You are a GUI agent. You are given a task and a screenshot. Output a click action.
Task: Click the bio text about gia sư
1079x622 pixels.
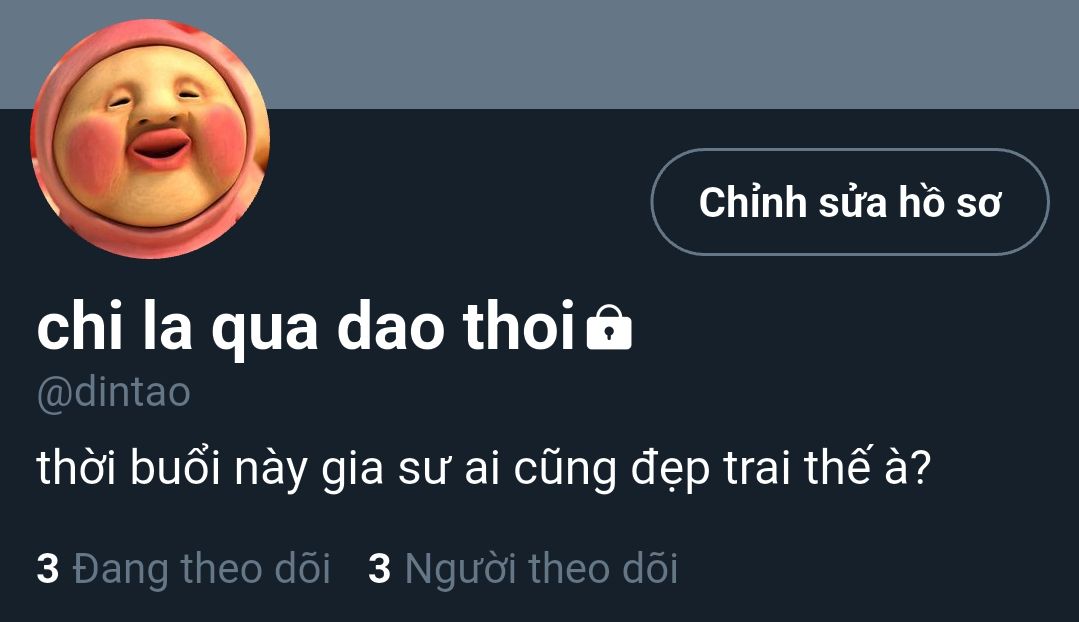click(484, 469)
